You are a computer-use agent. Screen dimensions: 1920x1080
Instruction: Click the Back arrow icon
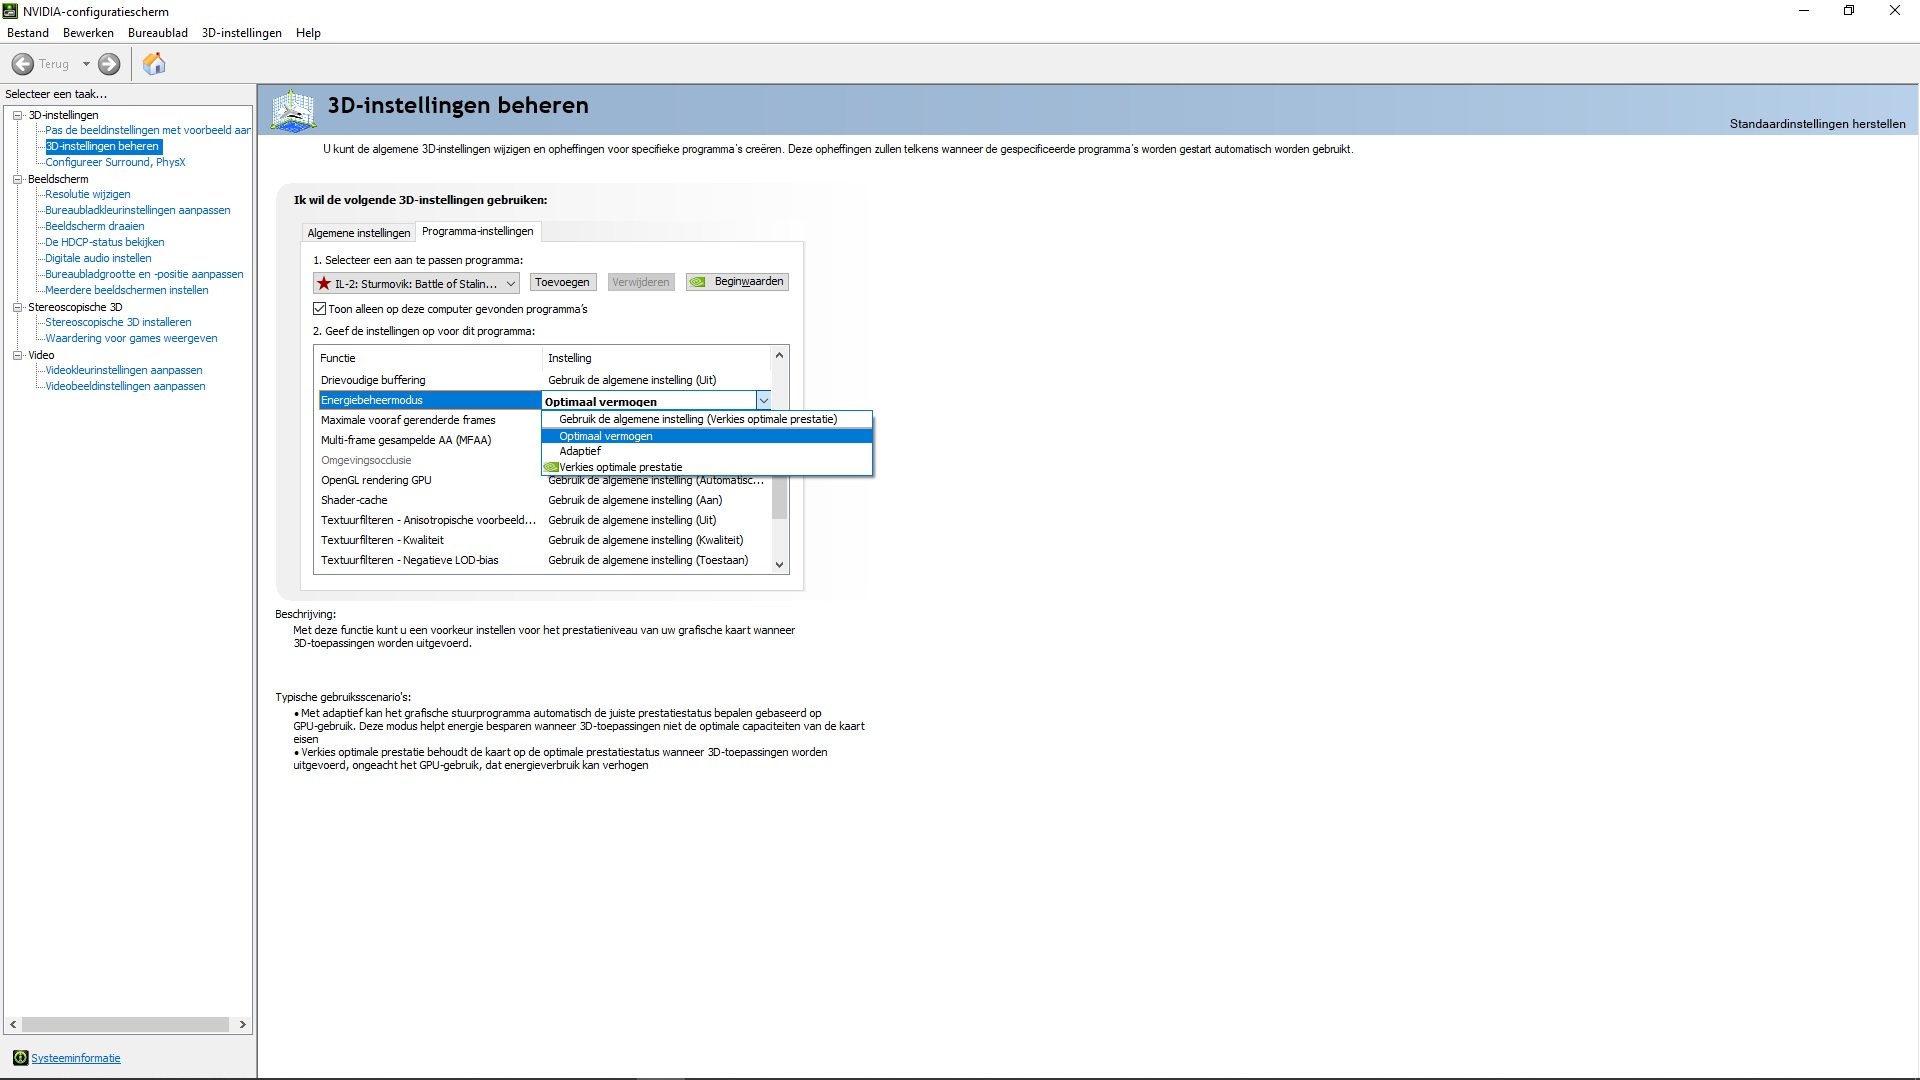22,64
